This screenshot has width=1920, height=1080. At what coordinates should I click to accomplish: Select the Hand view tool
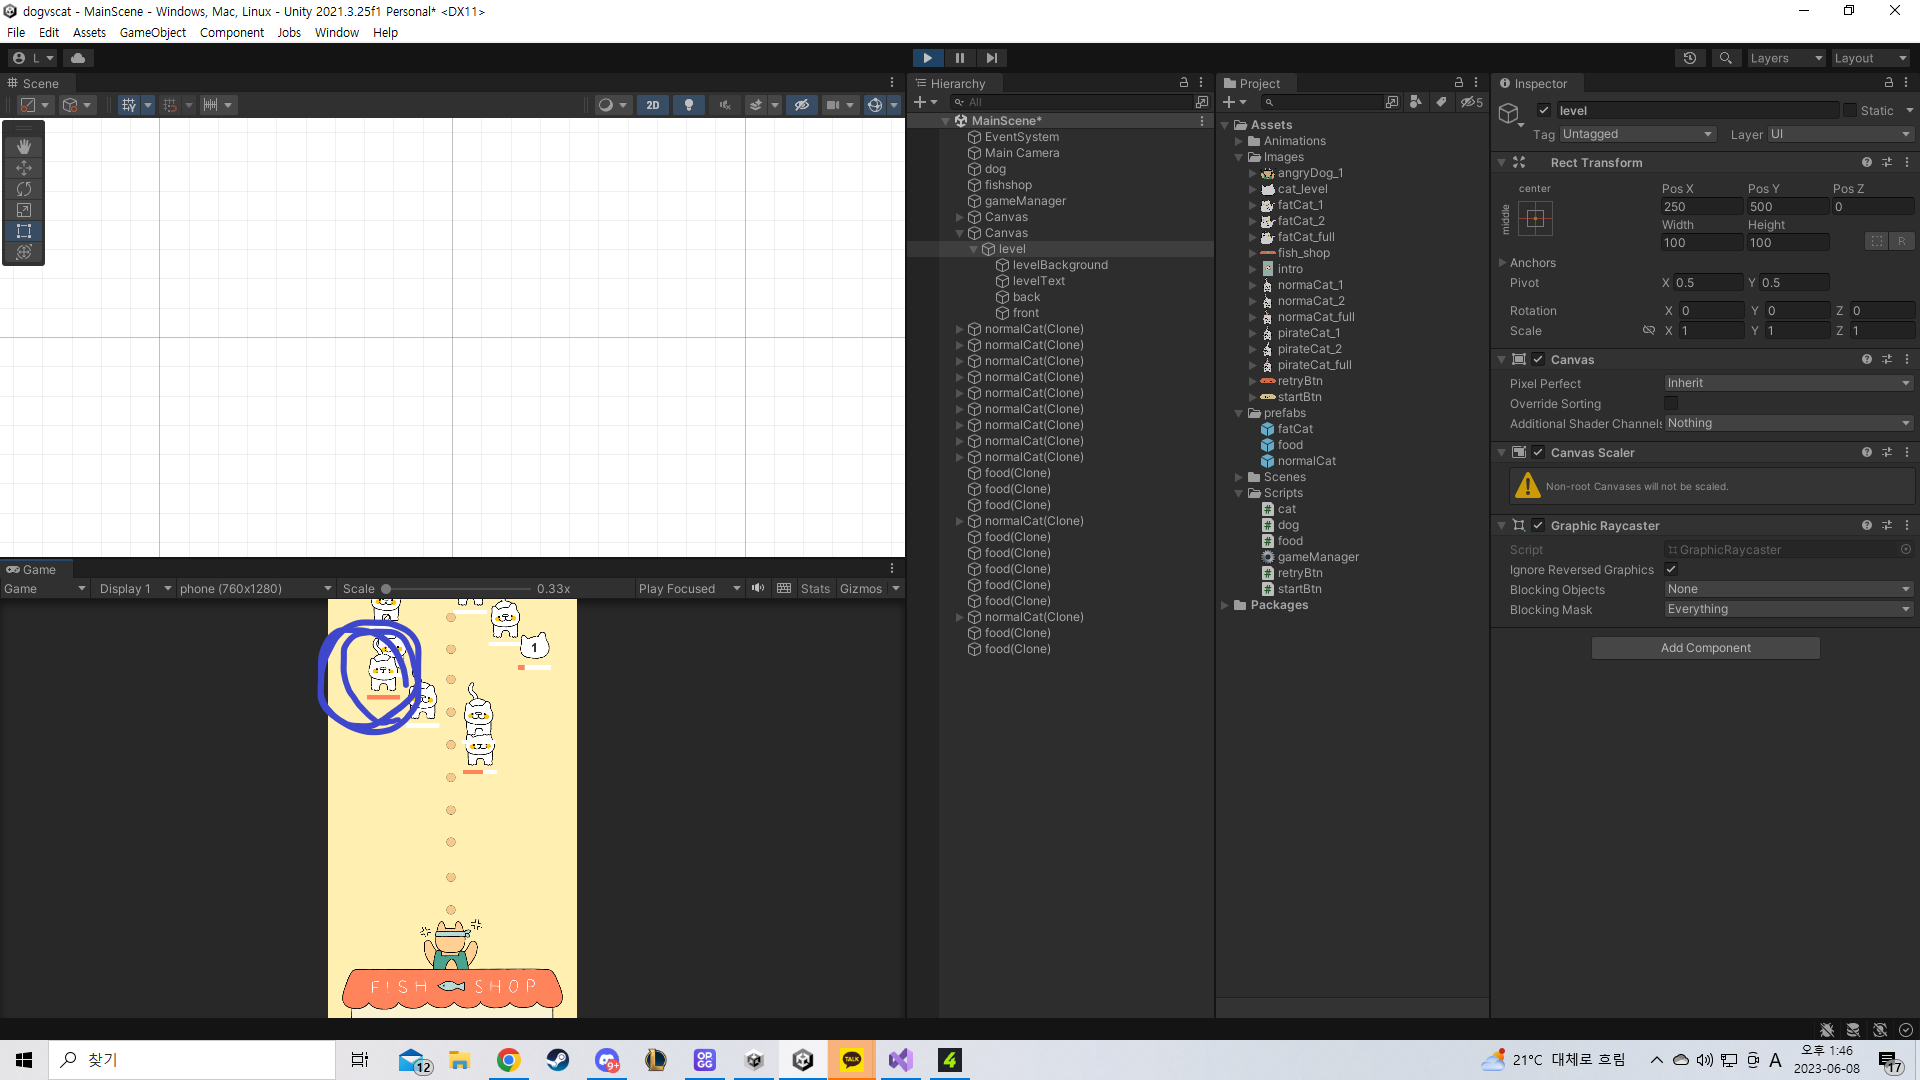pos(24,146)
